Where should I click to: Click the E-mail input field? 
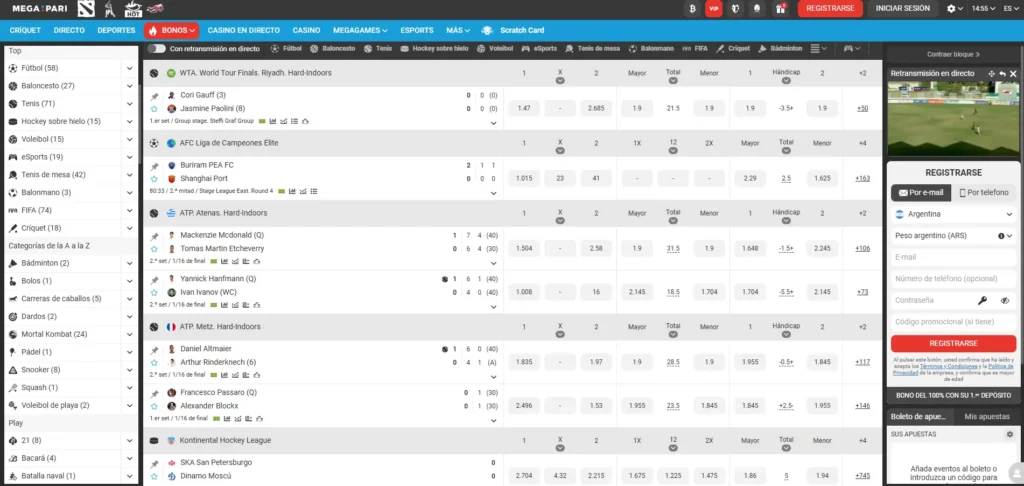click(954, 257)
